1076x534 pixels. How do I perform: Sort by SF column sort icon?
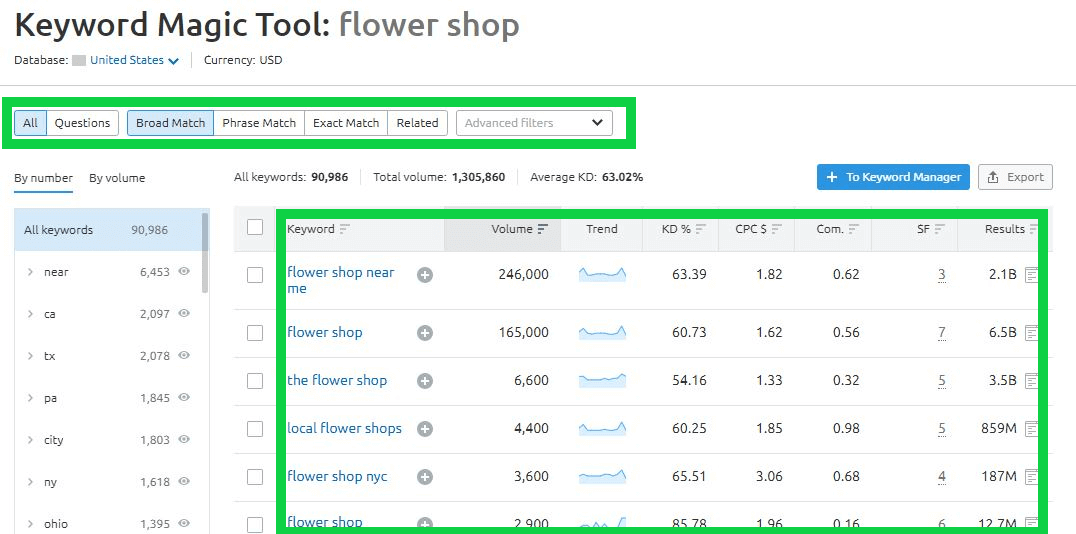940,229
